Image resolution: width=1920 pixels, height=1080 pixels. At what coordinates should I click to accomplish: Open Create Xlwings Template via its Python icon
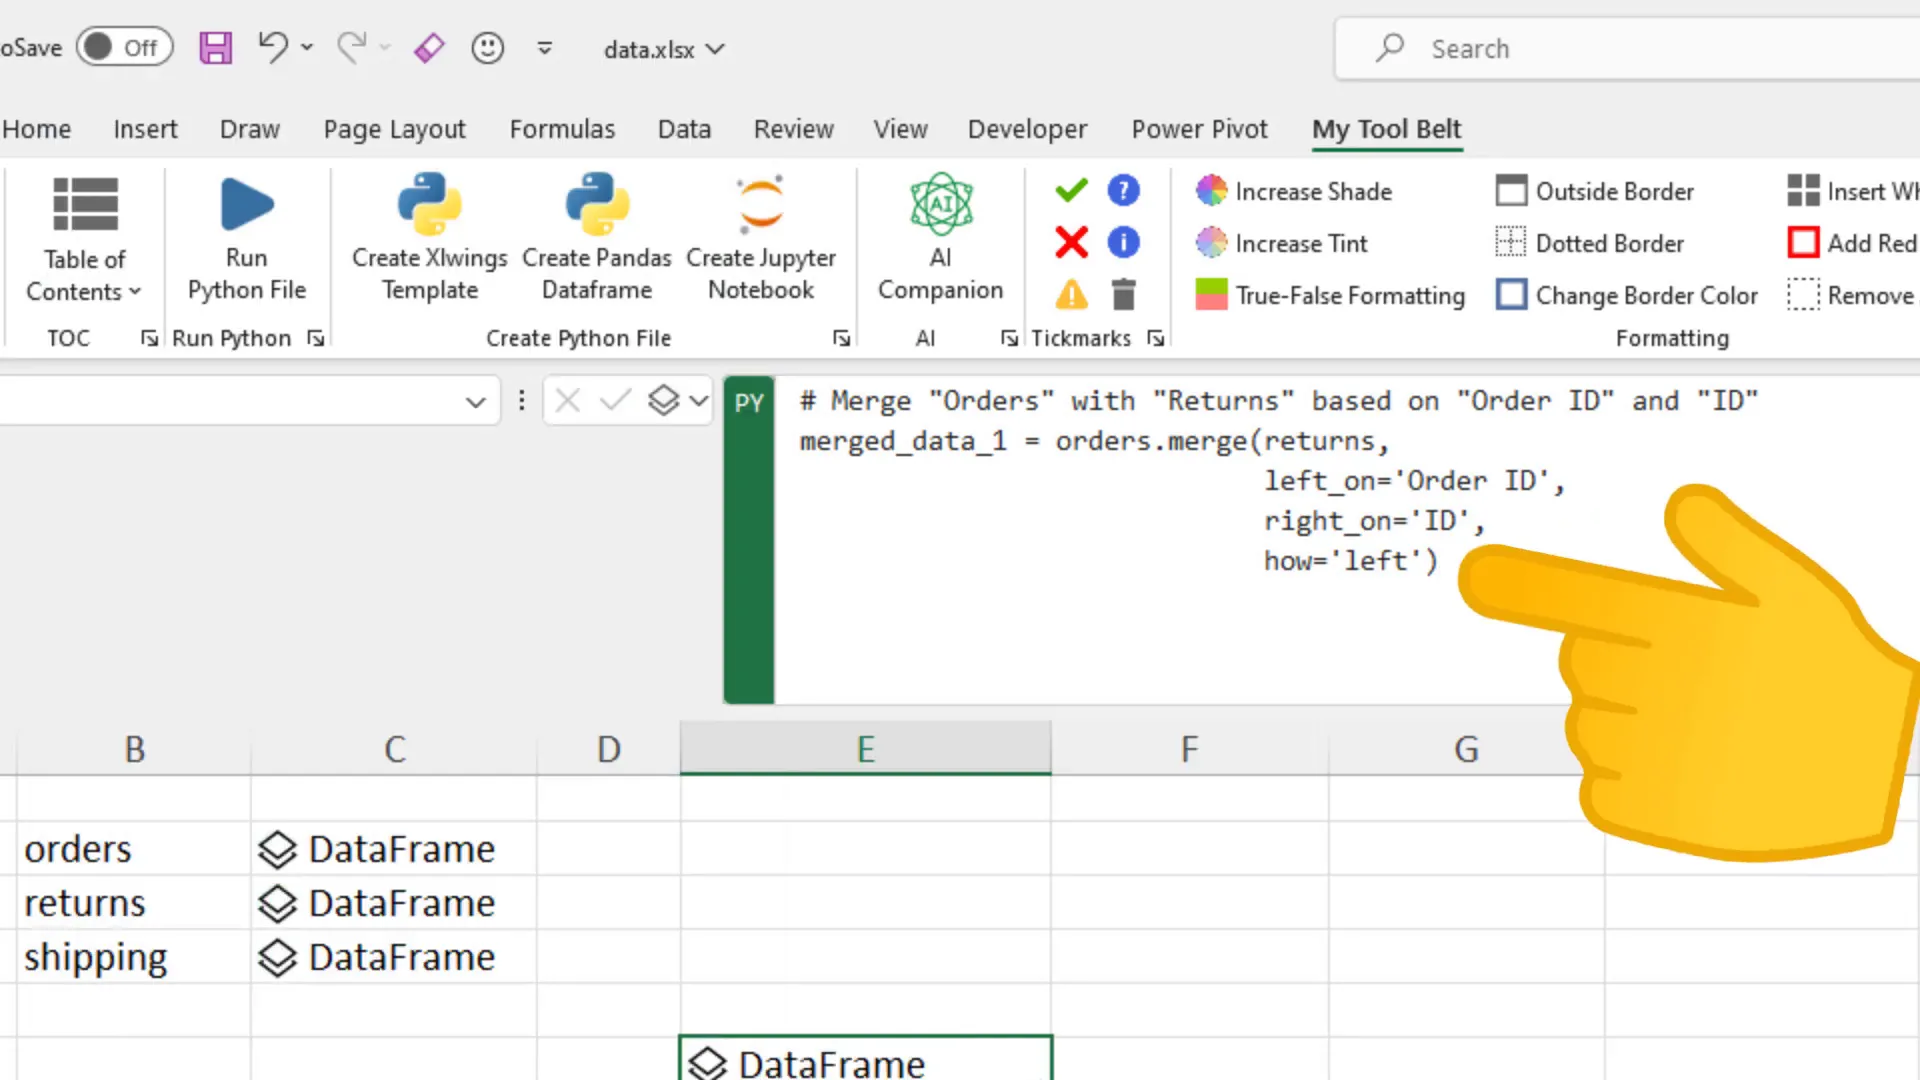[x=429, y=205]
